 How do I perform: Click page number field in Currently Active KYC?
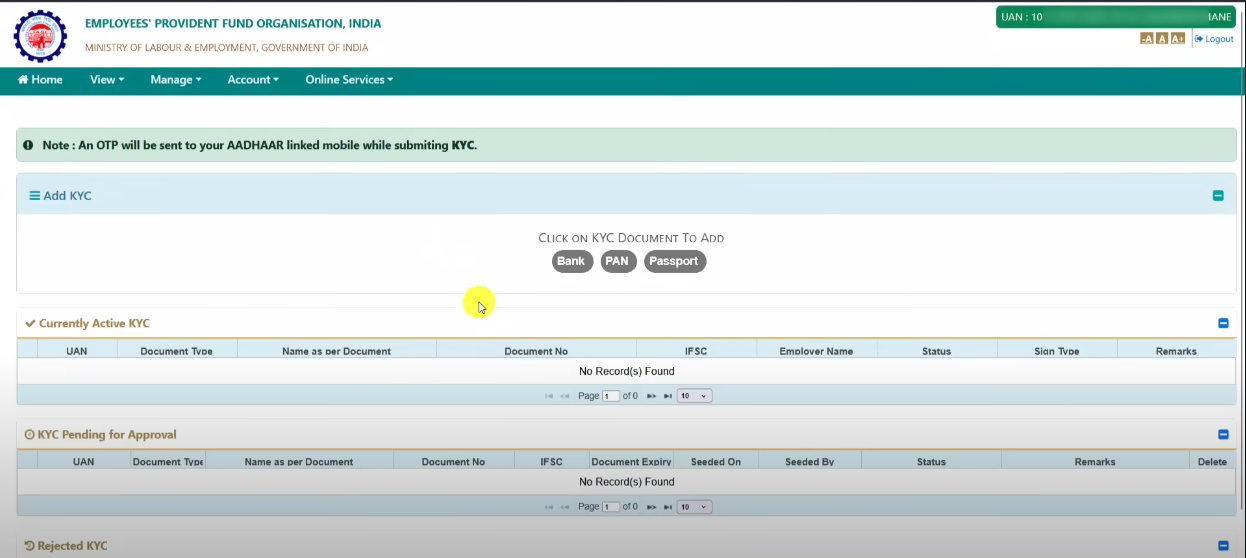(610, 396)
